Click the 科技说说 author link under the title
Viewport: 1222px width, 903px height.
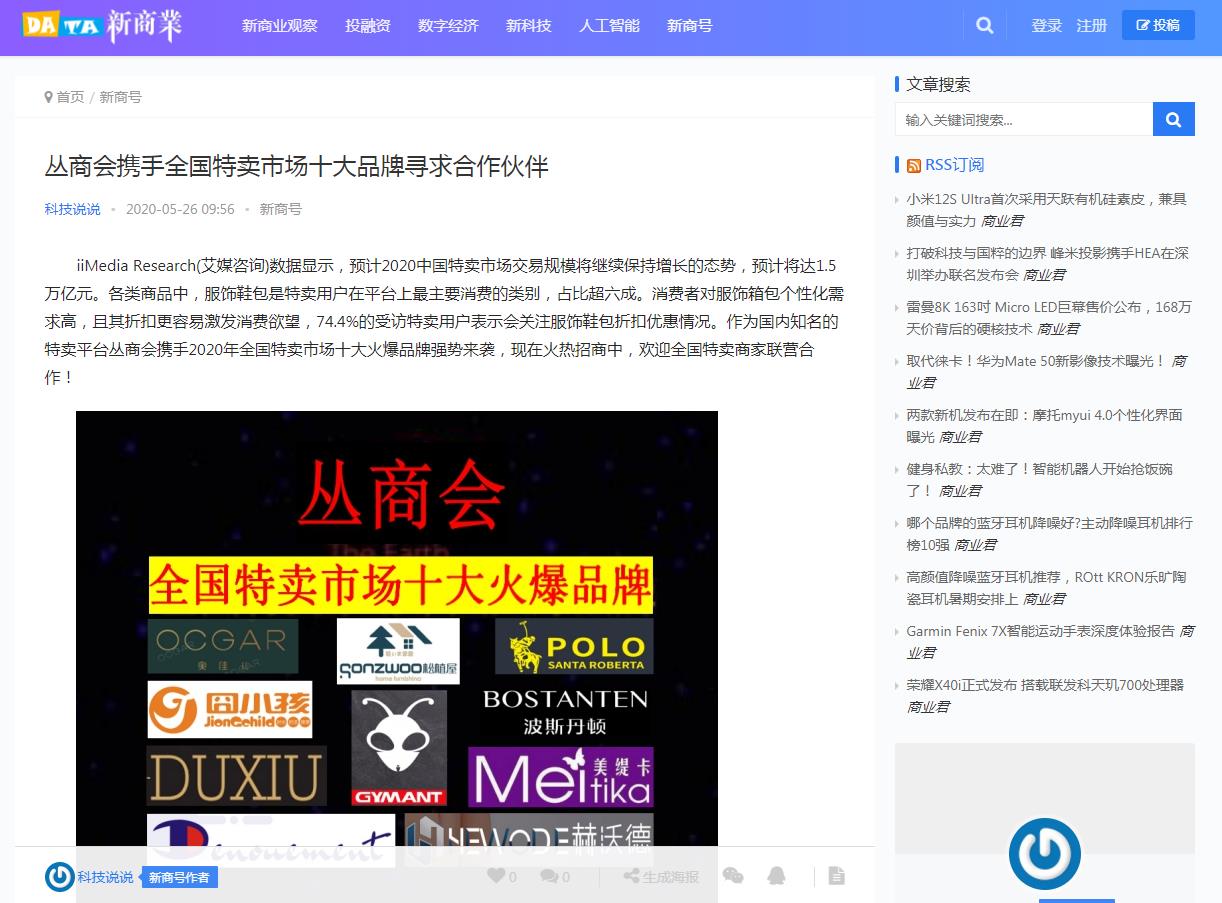[72, 209]
